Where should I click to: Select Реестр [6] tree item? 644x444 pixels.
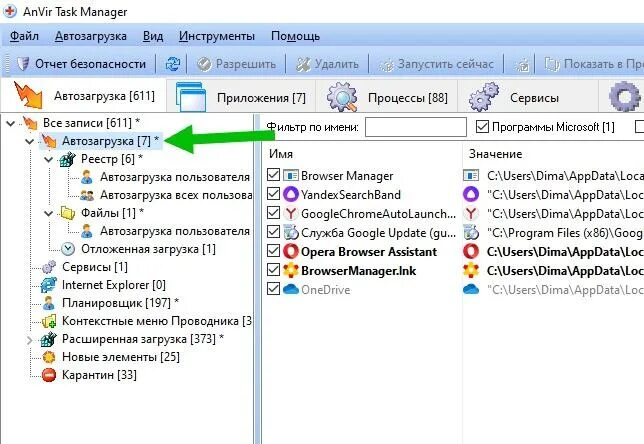tap(112, 159)
